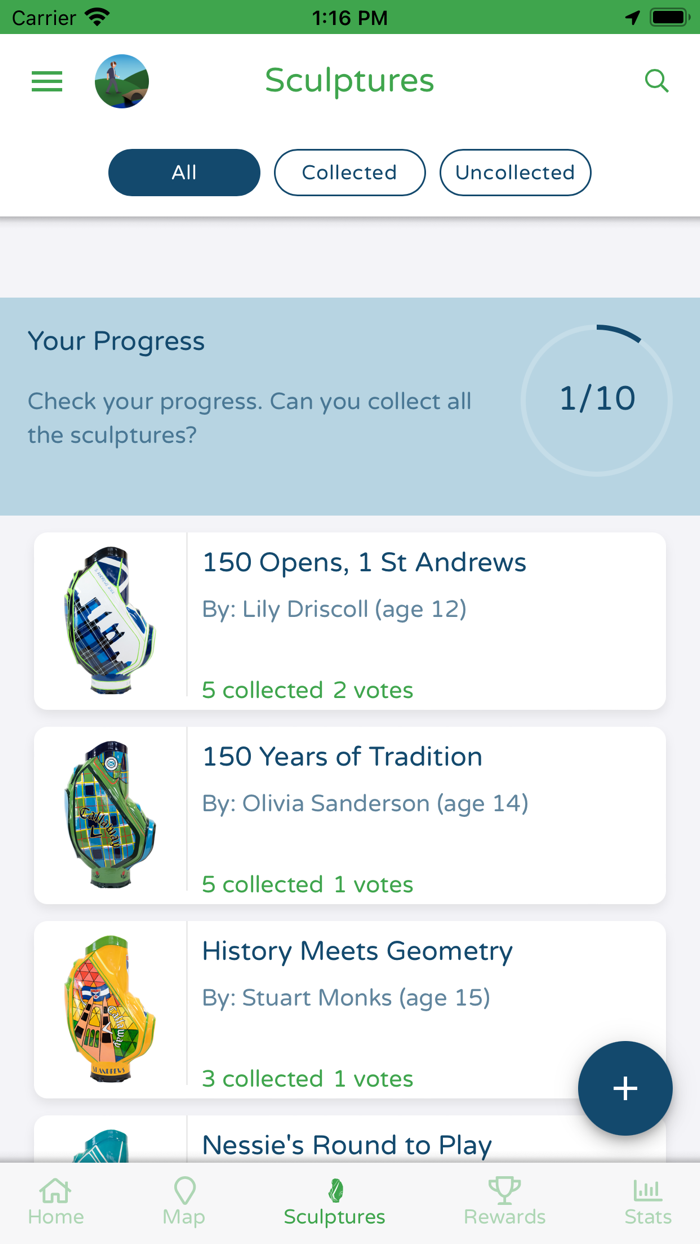Screen dimensions: 700x1244
Task: Tap the yellow geometric golf bag thumbnail
Action: tap(110, 1009)
